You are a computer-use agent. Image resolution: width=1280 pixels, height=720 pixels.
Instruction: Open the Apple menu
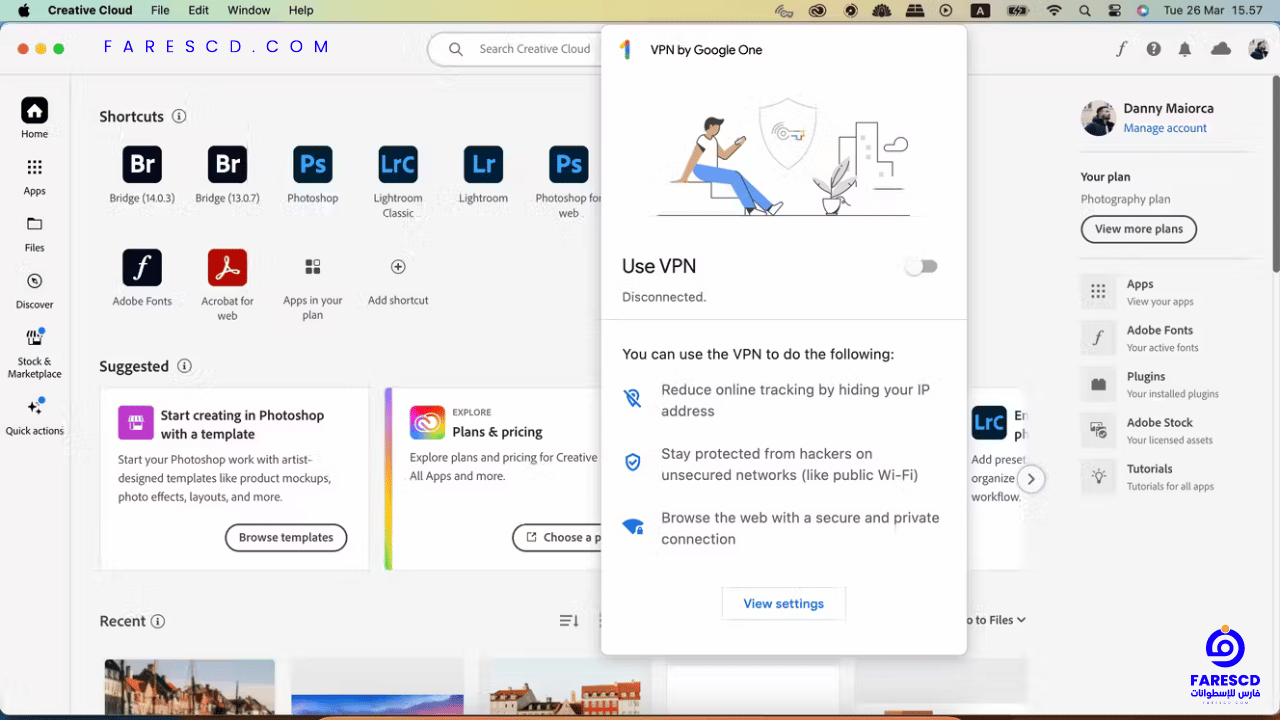click(x=24, y=10)
